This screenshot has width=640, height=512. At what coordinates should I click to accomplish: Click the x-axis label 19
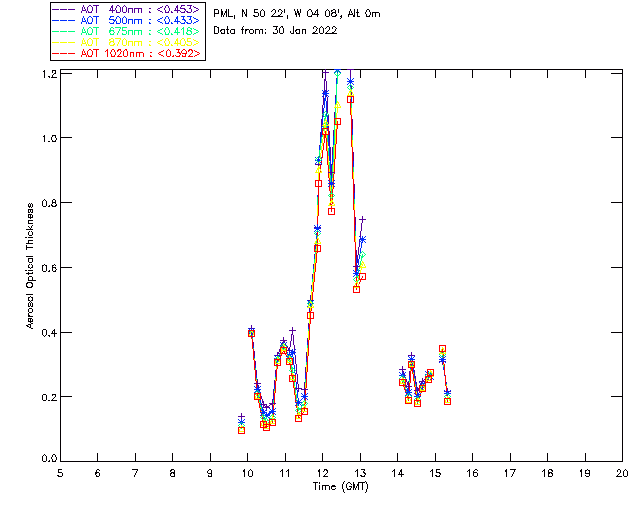[585, 473]
